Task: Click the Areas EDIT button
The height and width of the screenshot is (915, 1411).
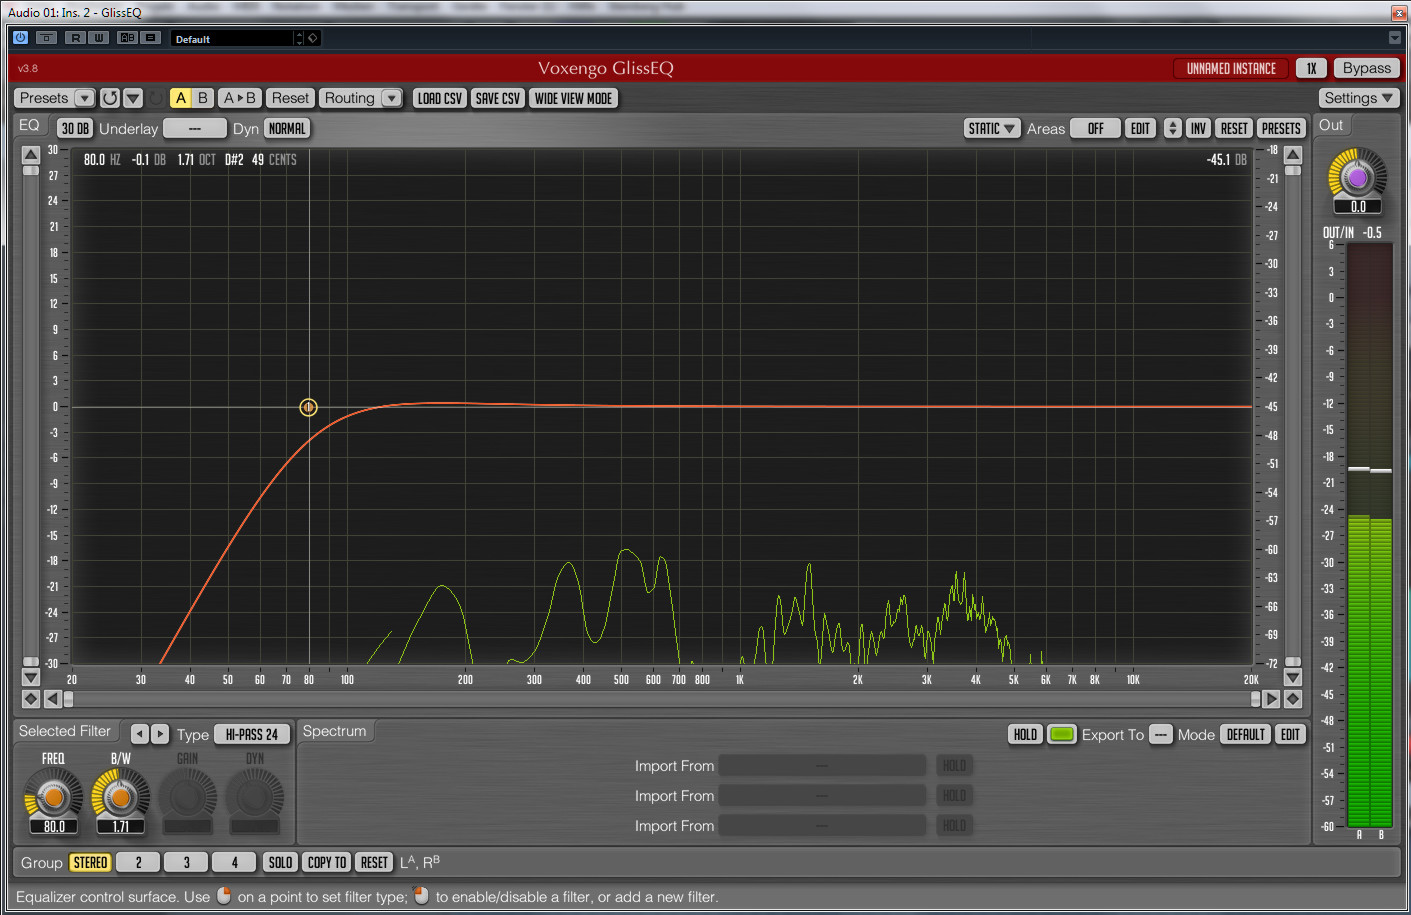Action: (x=1140, y=128)
